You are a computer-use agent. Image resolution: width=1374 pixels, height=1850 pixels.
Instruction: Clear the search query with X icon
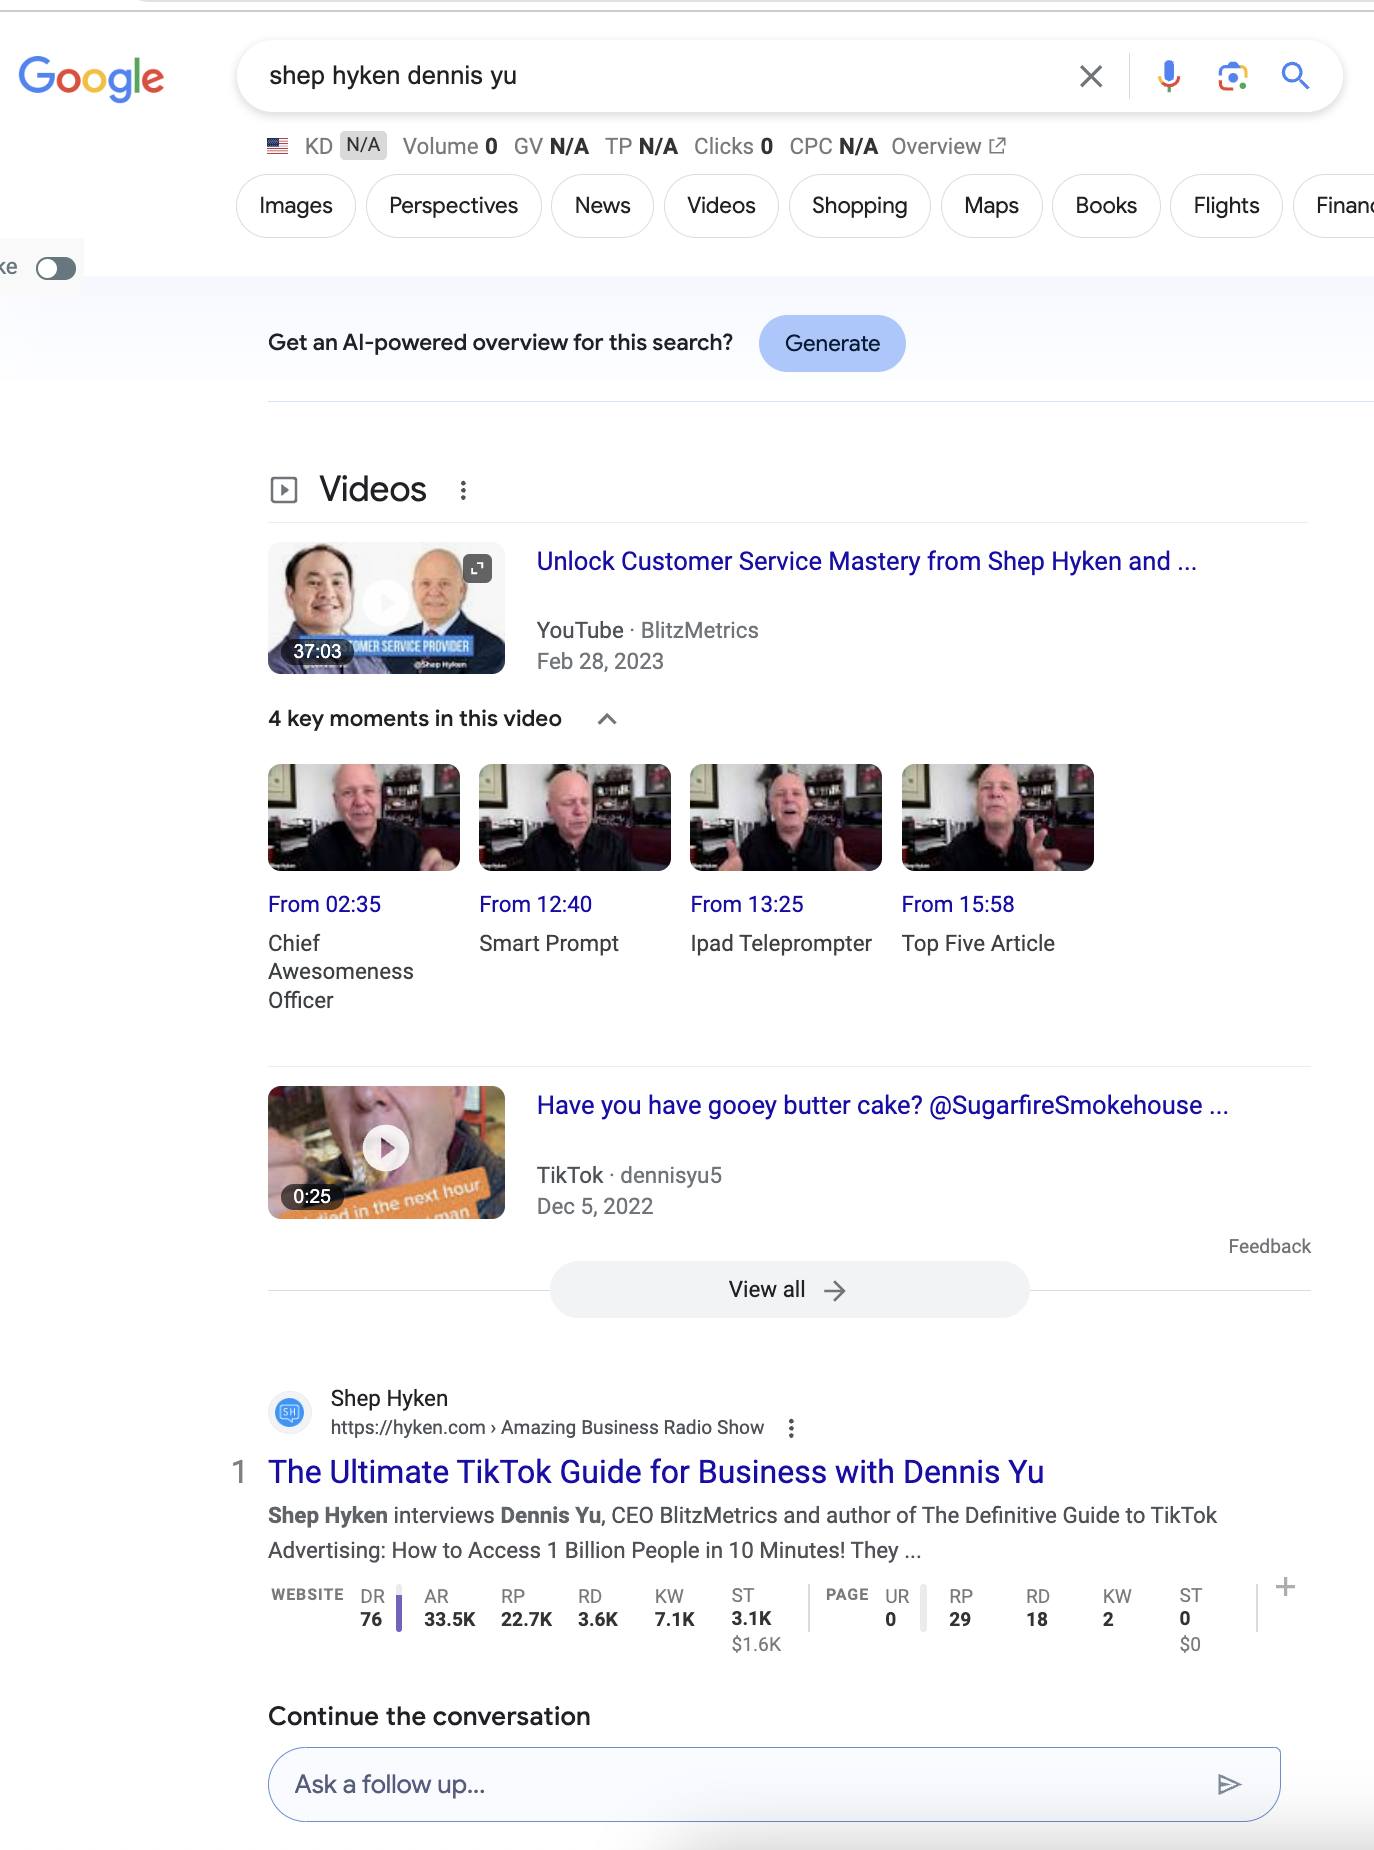tap(1091, 76)
